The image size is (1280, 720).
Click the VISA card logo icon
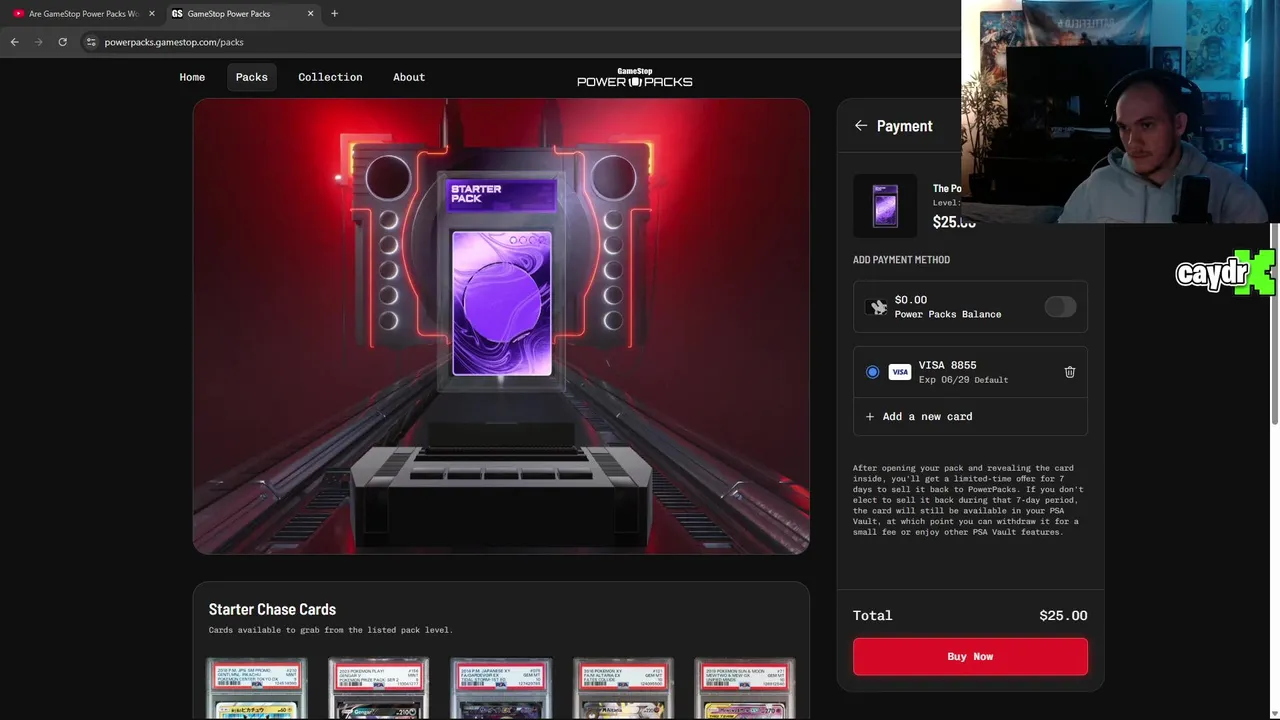click(900, 372)
